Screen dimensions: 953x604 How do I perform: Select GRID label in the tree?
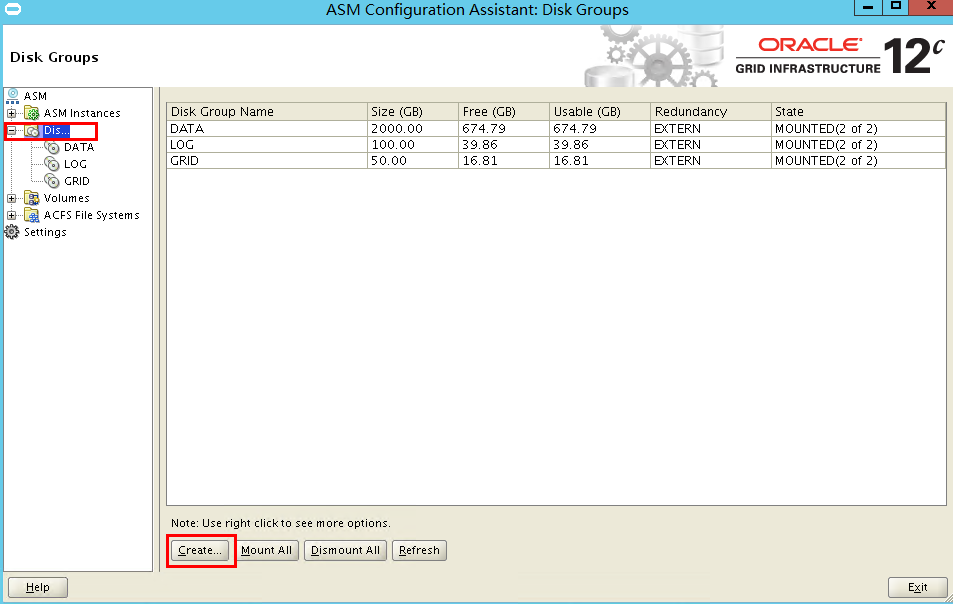click(77, 181)
